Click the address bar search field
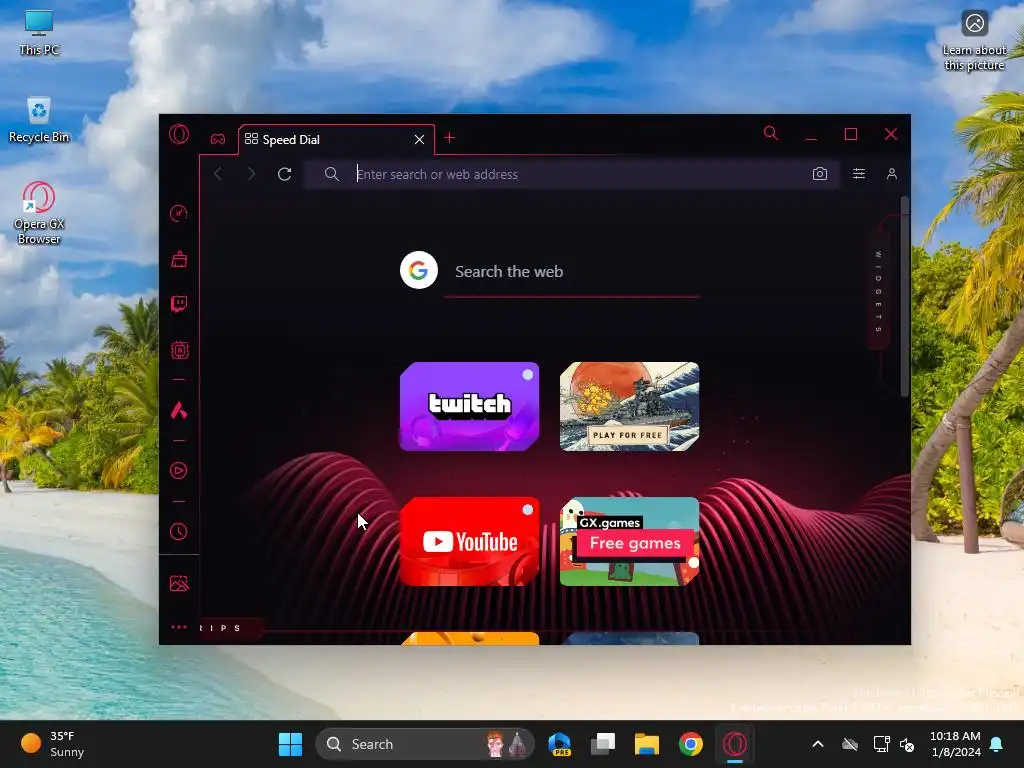The width and height of the screenshot is (1024, 768). [571, 174]
